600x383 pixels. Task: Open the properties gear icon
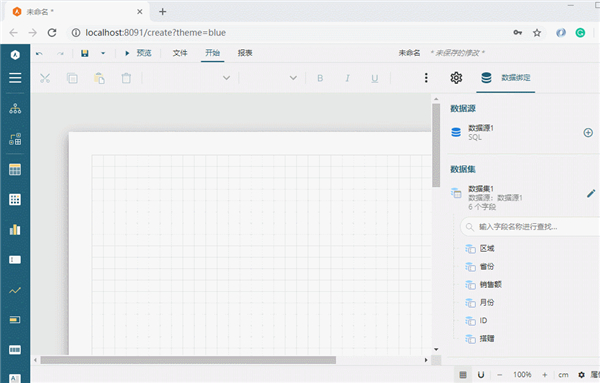coord(456,78)
